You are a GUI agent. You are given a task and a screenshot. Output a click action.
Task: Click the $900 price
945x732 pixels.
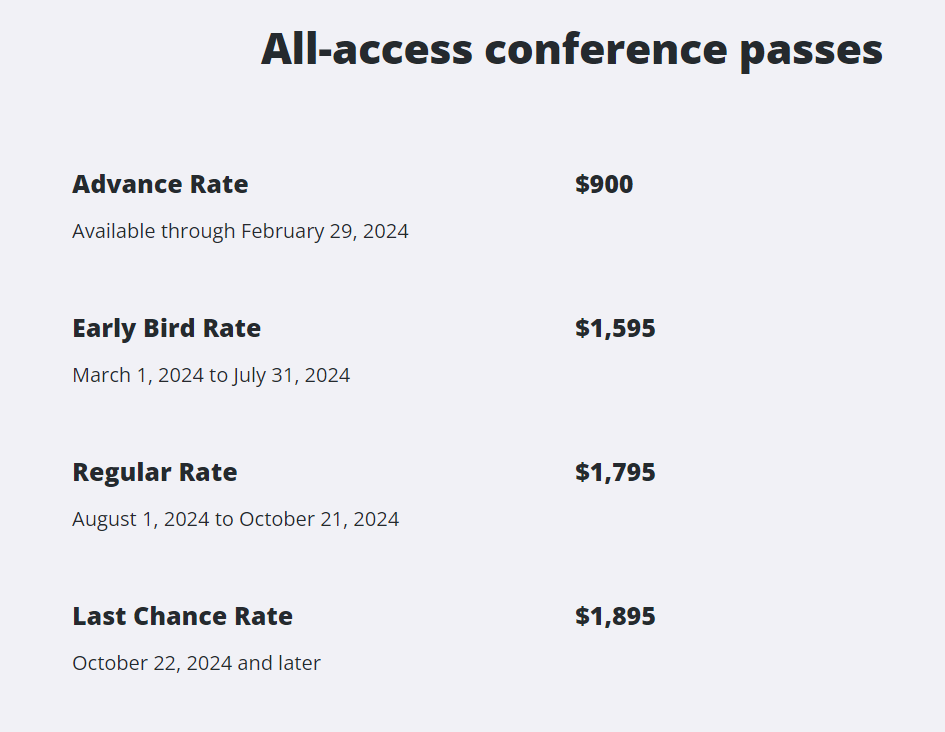pyautogui.click(x=604, y=184)
